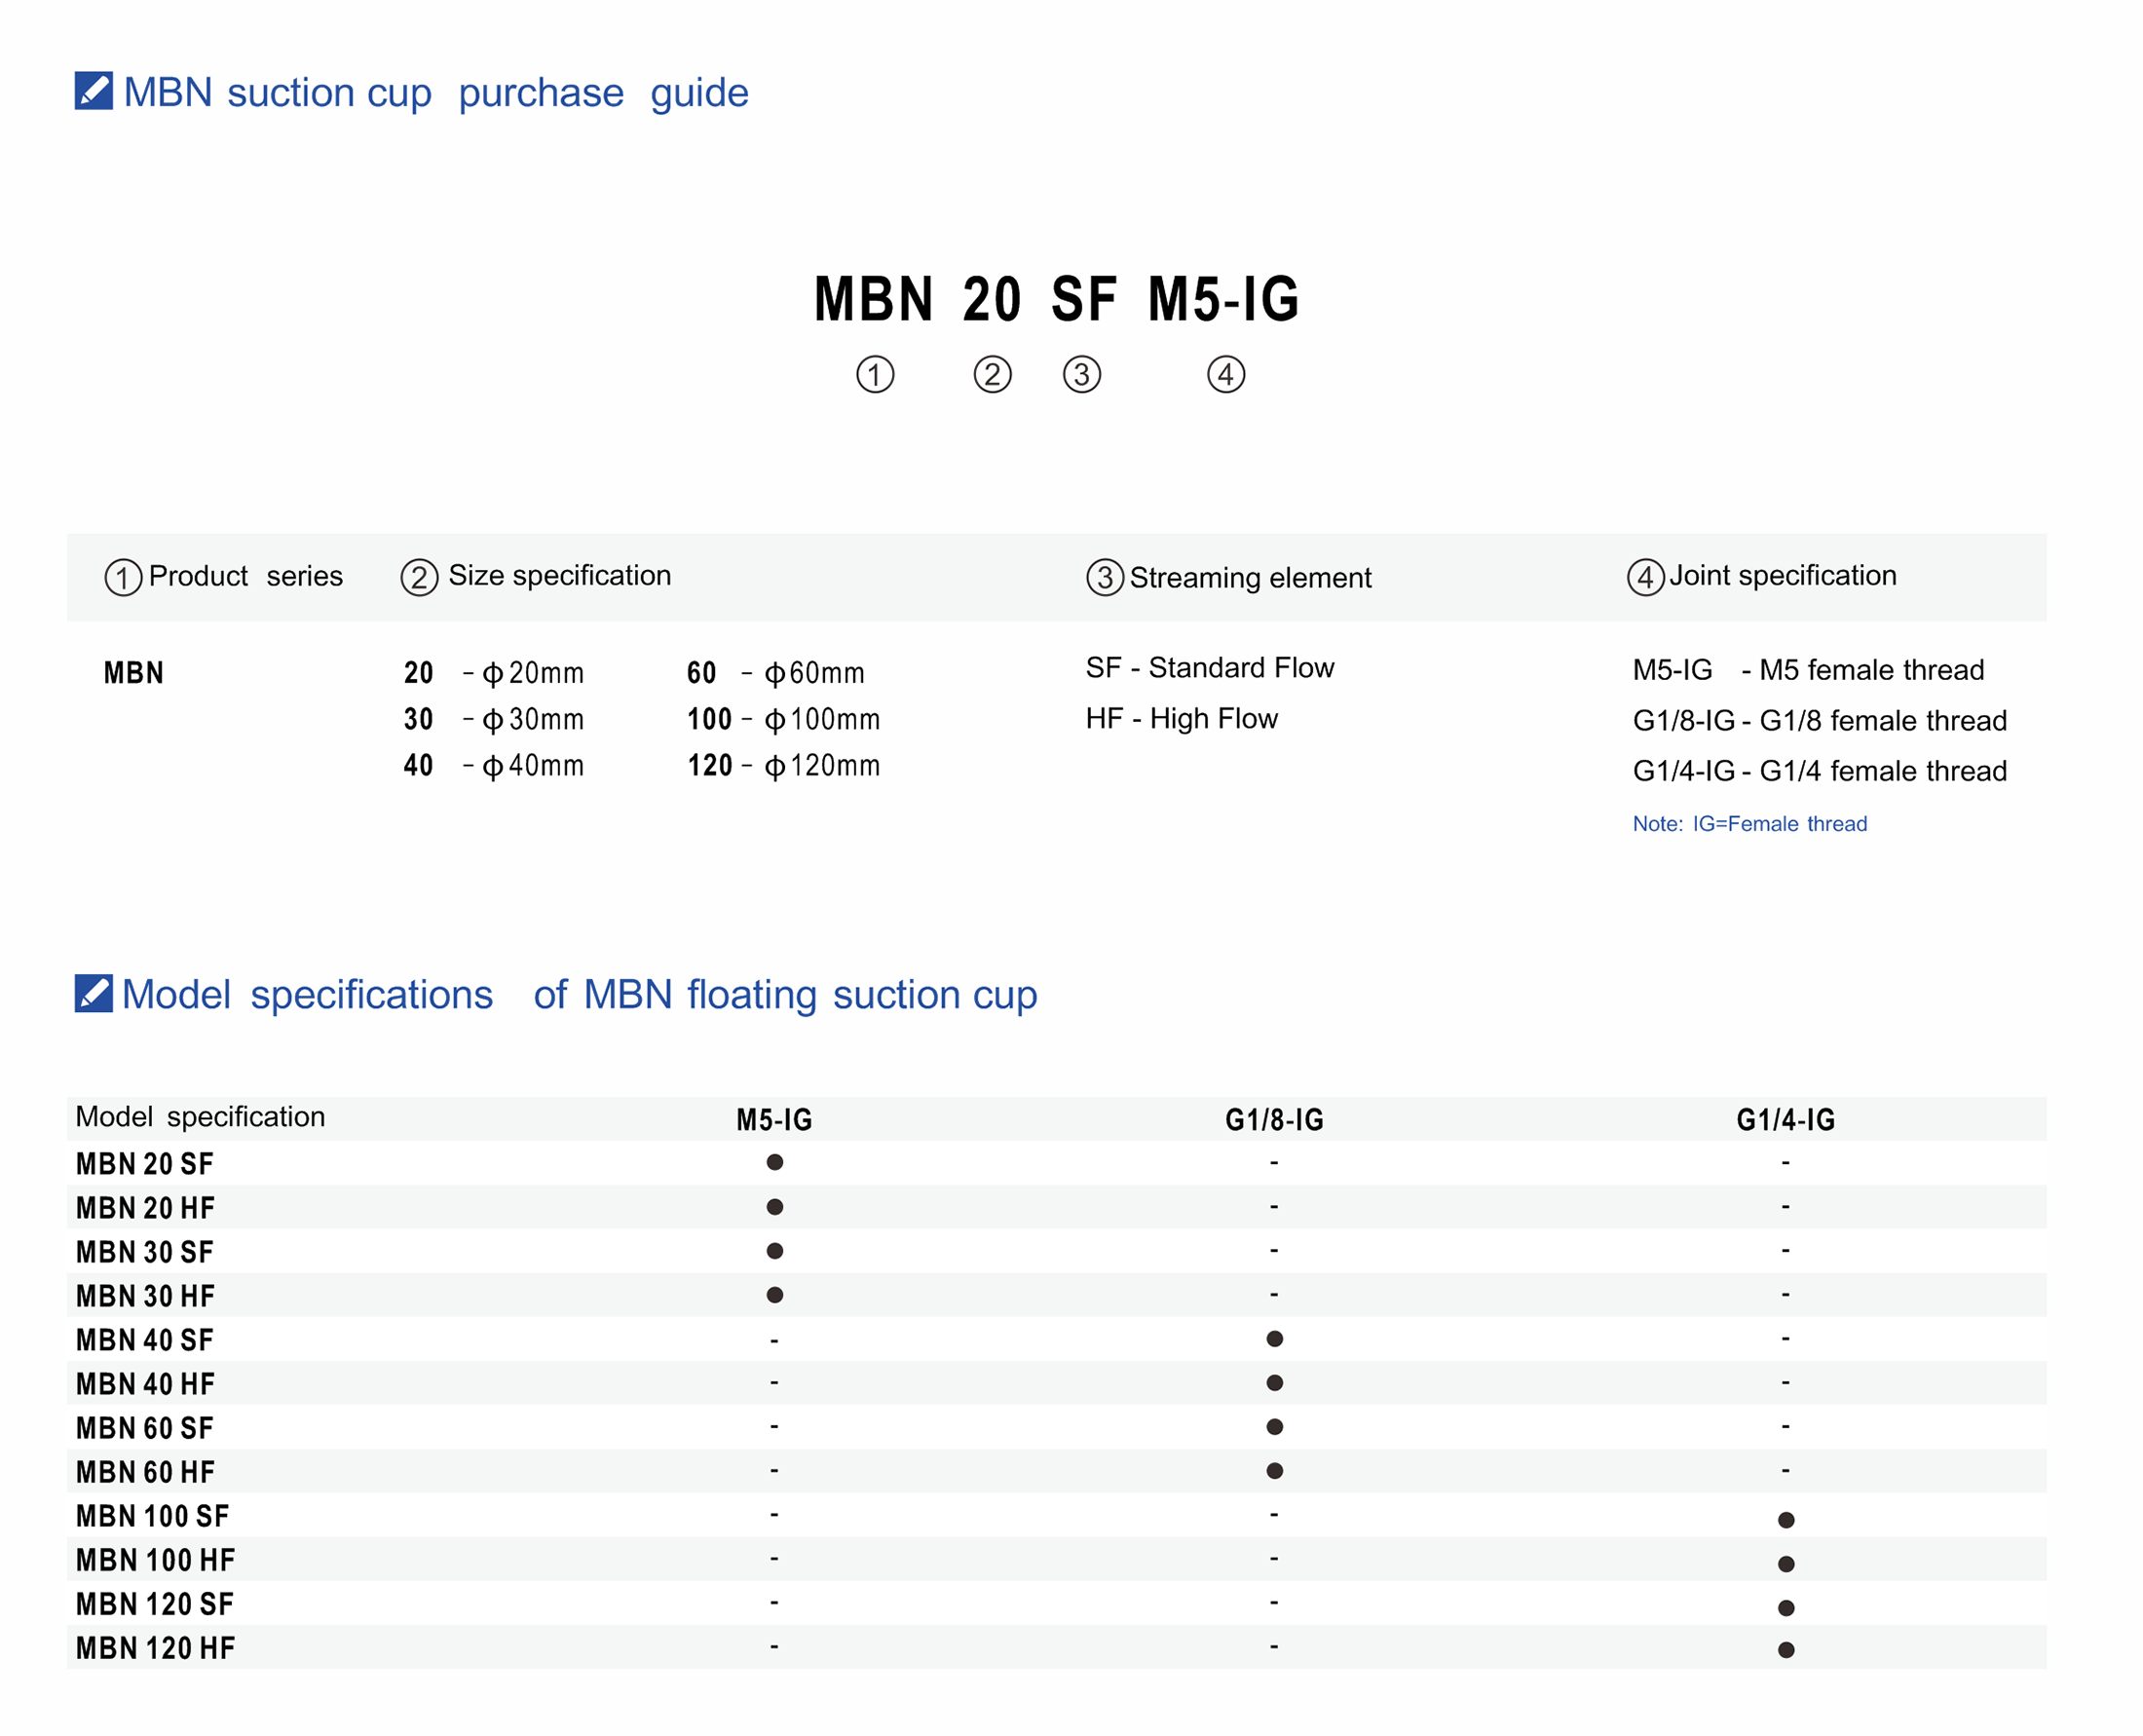Select the MBN 100 SF row label
Image resolution: width=2143 pixels, height=1736 pixels.
point(152,1516)
